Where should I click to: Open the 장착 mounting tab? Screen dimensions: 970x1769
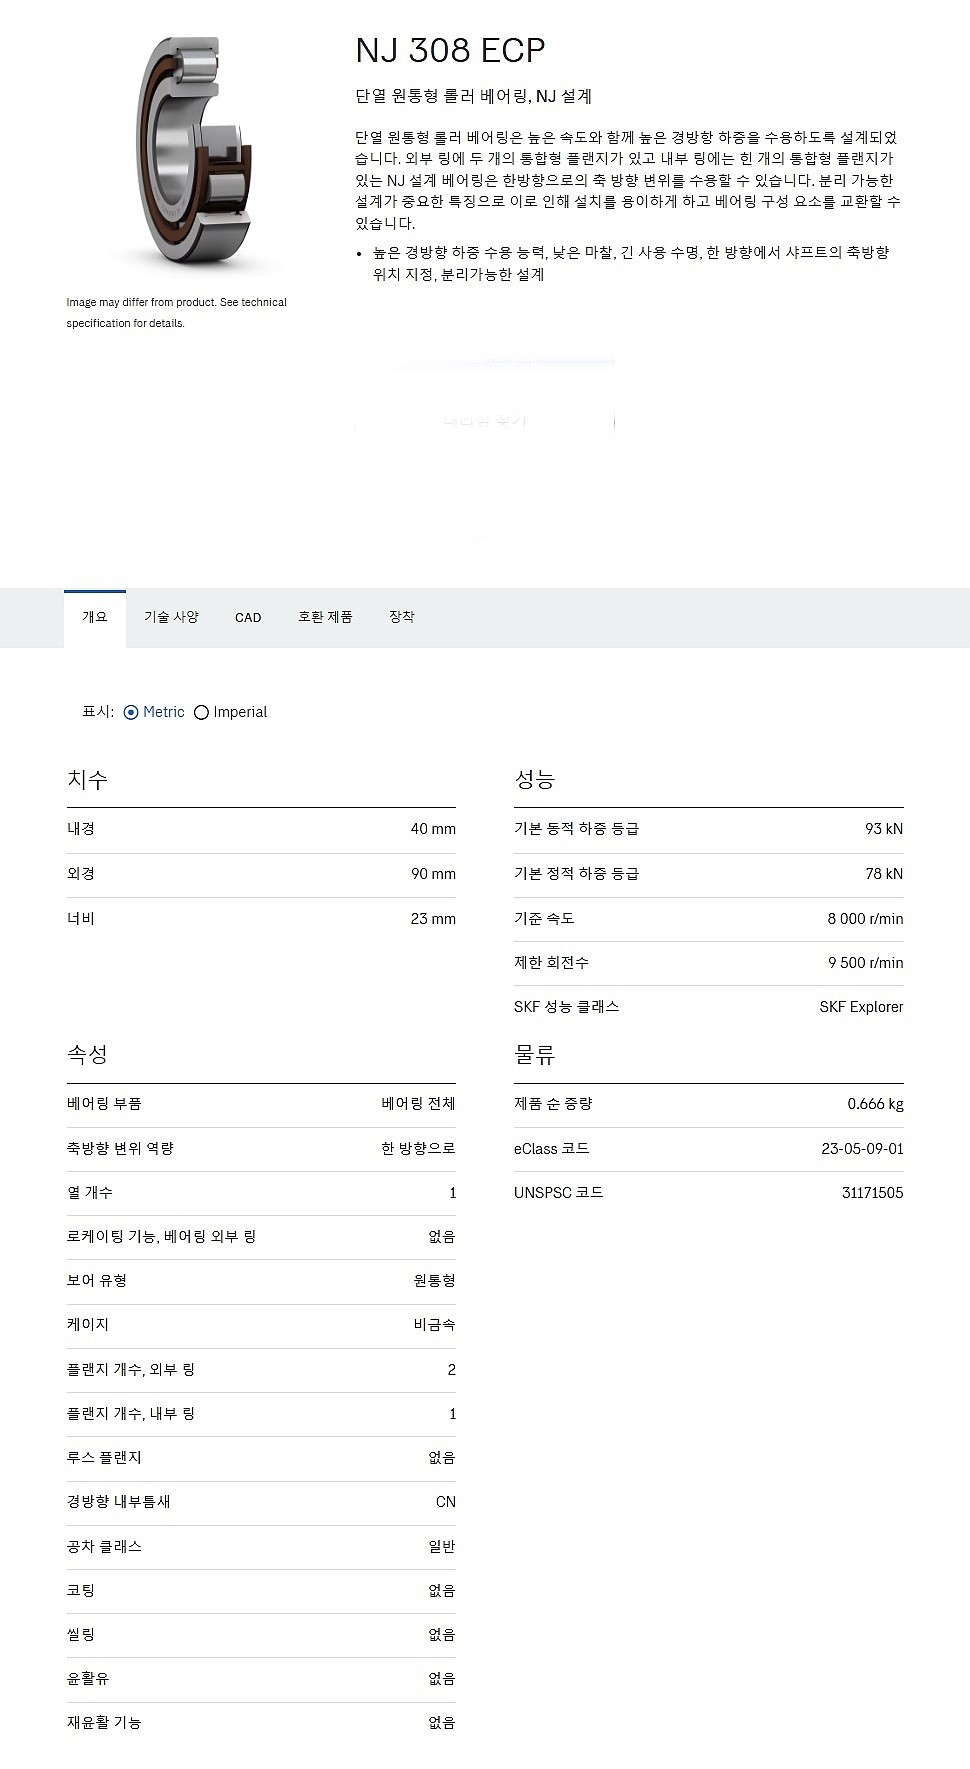(401, 617)
